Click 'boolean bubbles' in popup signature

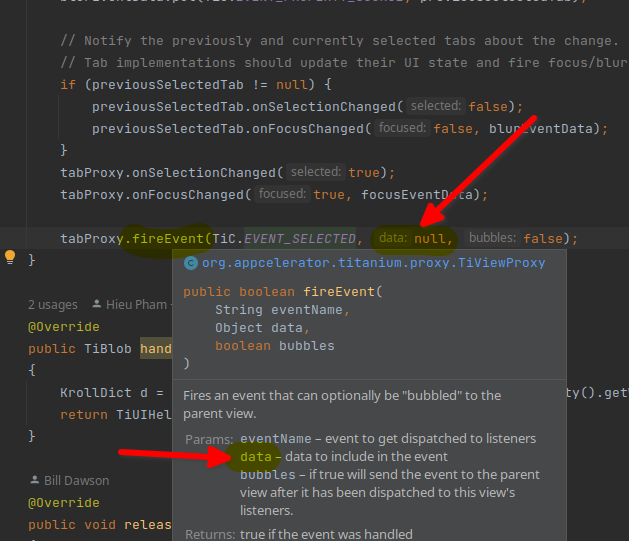coord(275,346)
